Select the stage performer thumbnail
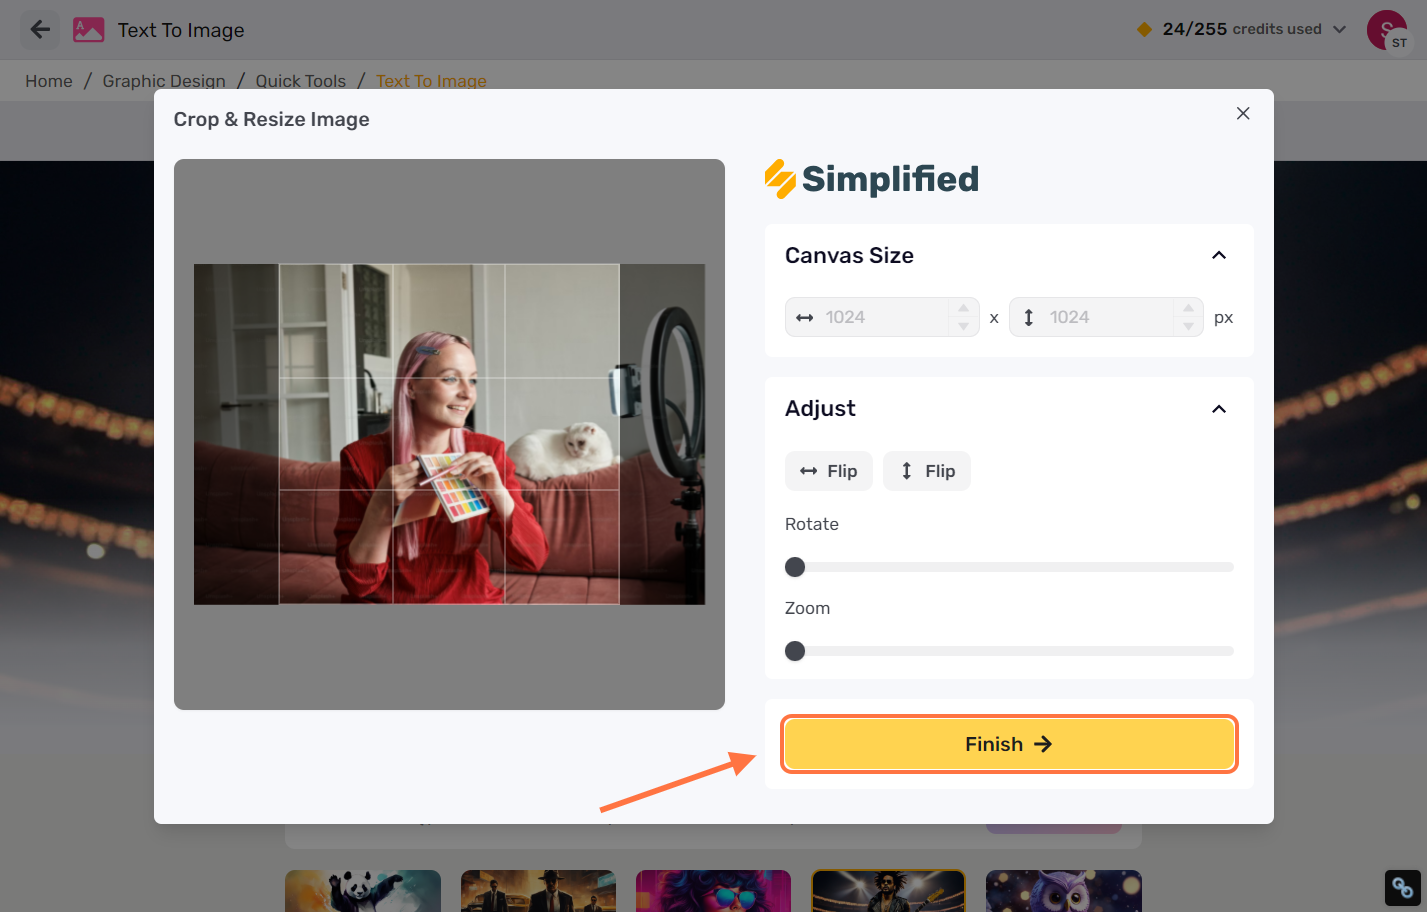Screen dimensions: 1427x912 click(x=889, y=891)
